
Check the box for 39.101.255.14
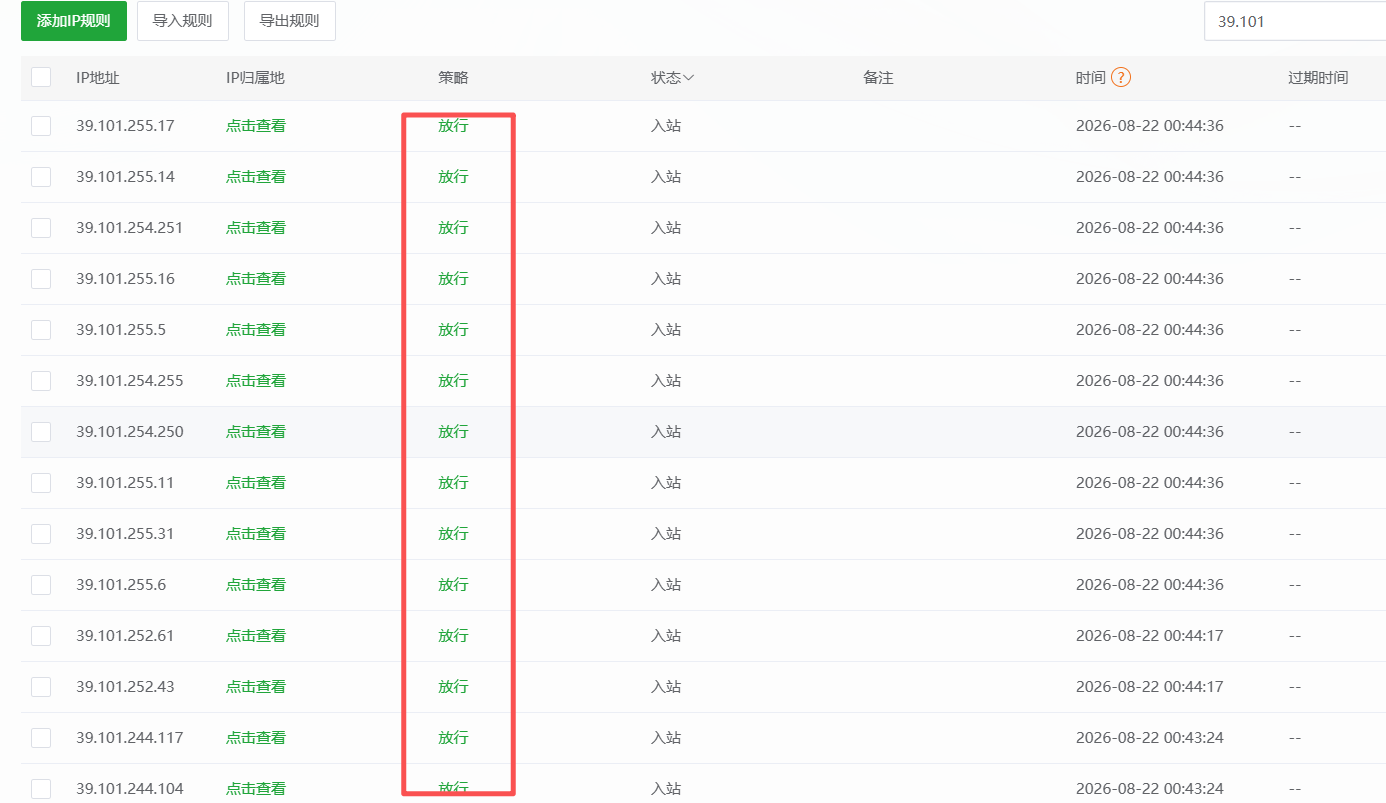click(x=41, y=177)
